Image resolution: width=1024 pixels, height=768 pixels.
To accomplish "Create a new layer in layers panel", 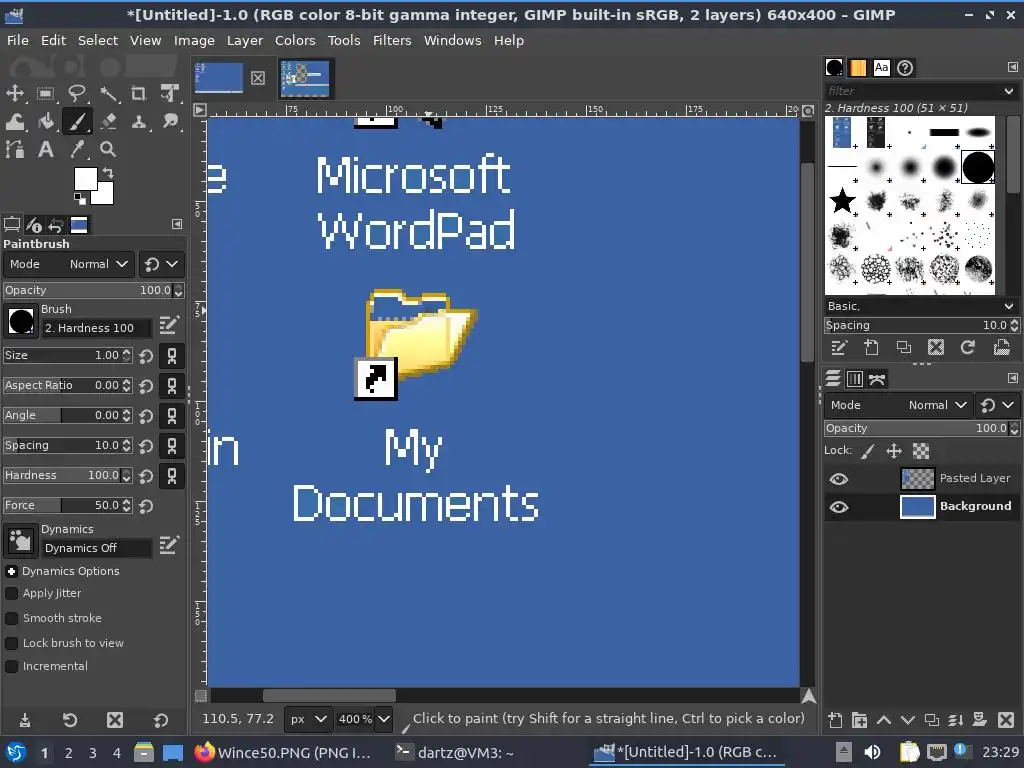I will pos(835,720).
